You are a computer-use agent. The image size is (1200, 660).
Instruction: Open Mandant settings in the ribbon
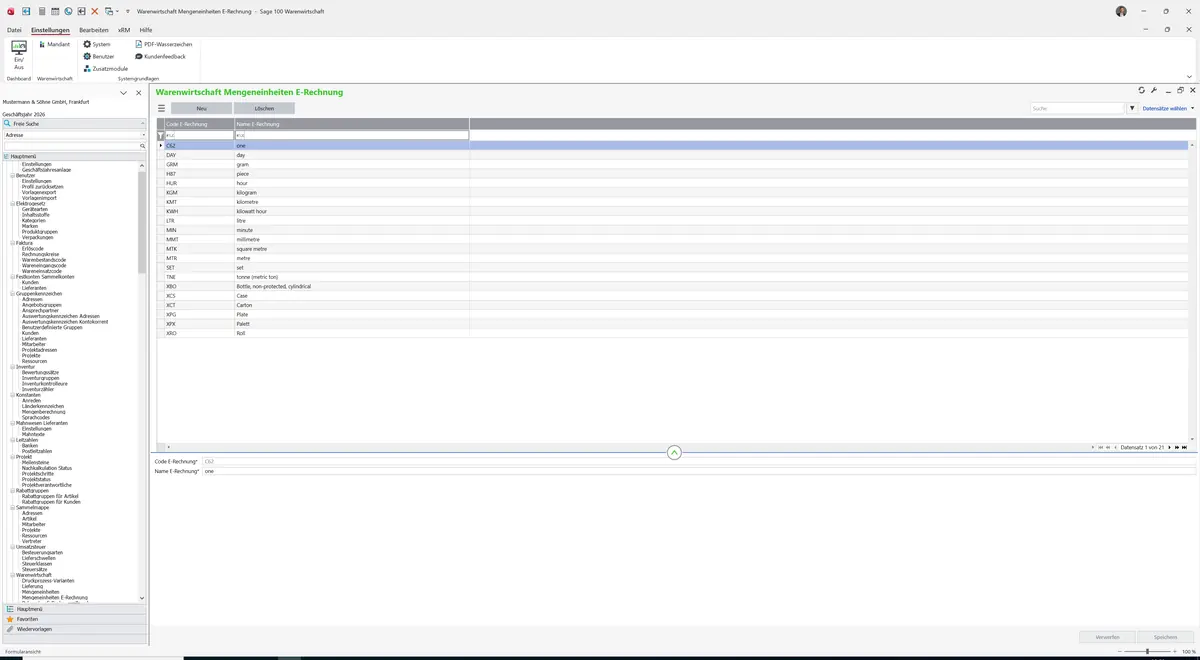tap(55, 44)
